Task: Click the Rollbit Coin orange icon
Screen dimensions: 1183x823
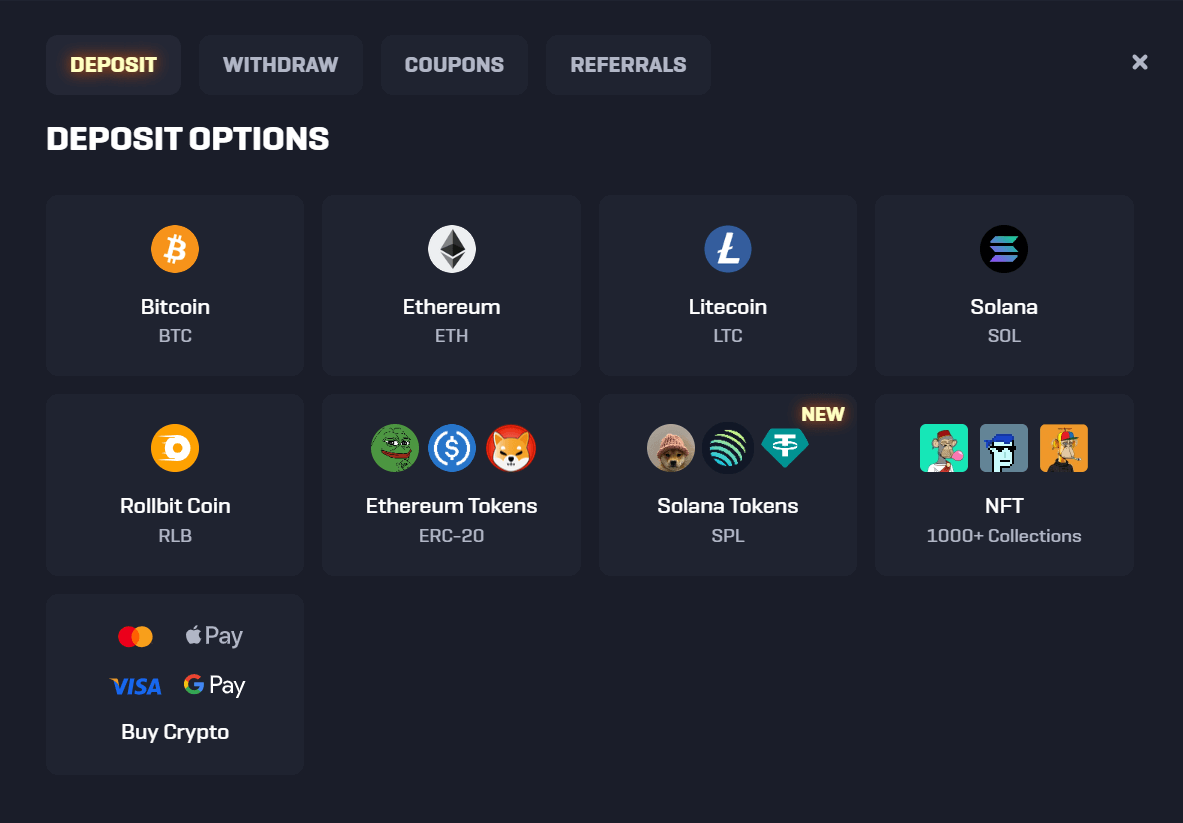Action: (175, 448)
